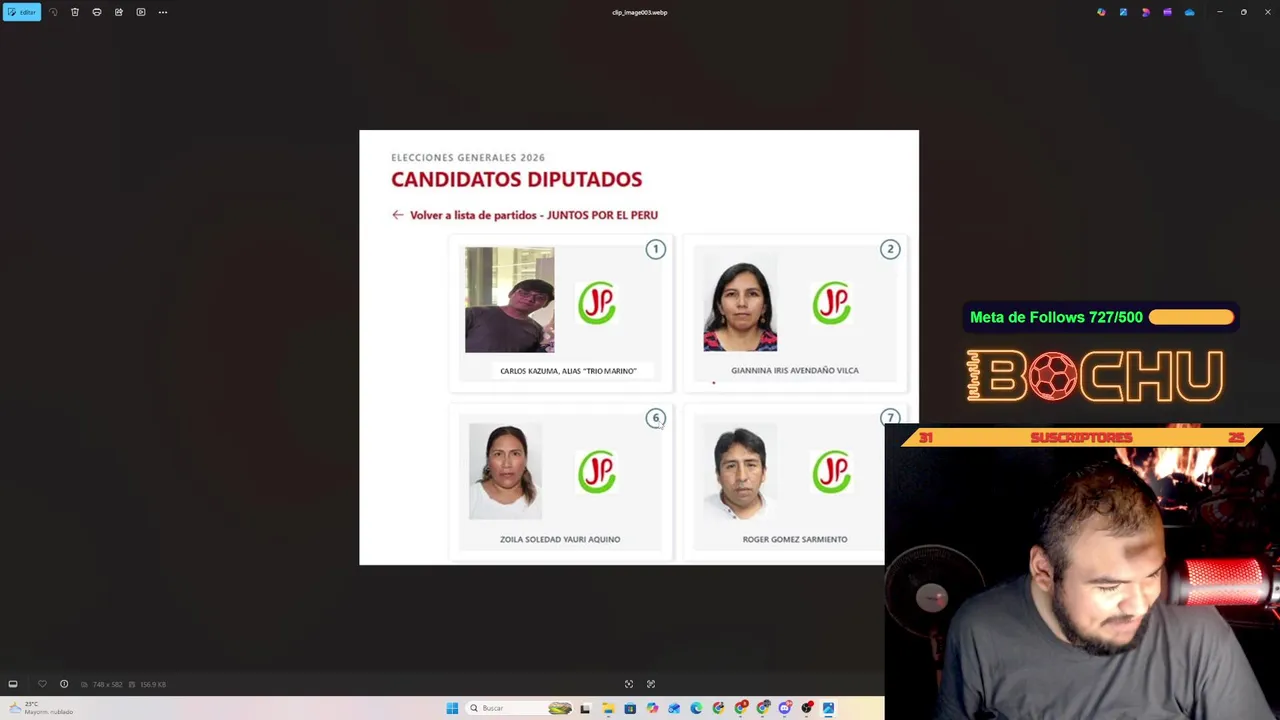Click the 748 x 582 dimensions text

[x=107, y=684]
